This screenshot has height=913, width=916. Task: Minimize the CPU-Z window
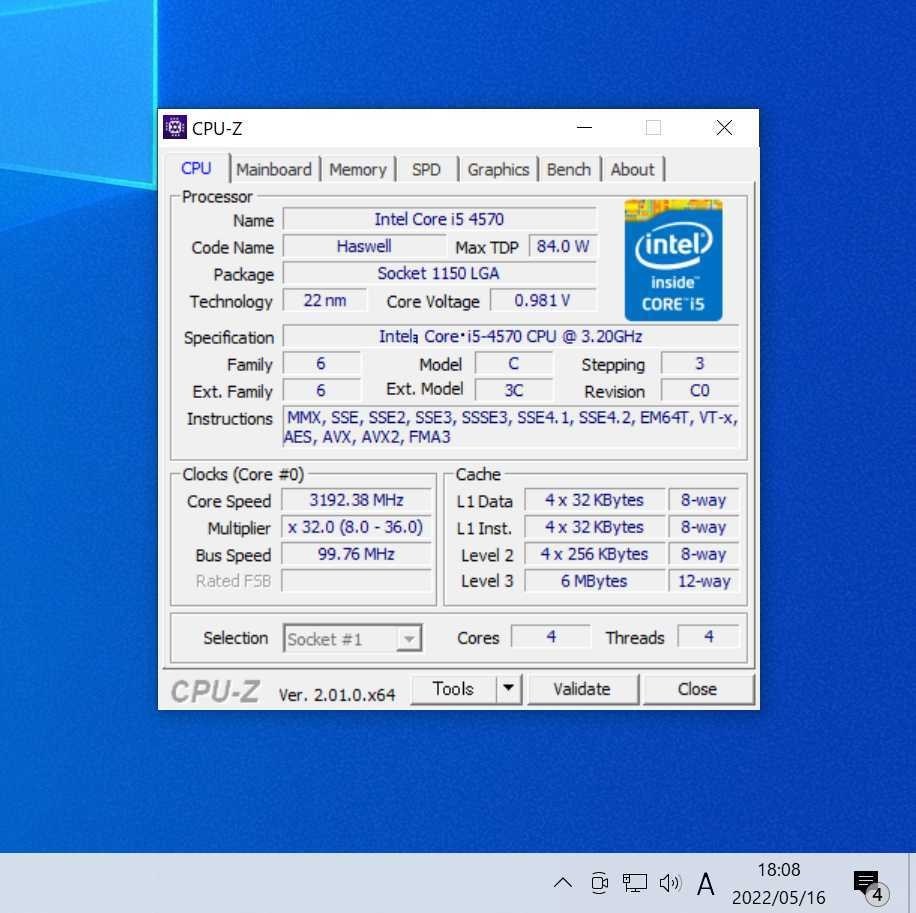point(585,127)
